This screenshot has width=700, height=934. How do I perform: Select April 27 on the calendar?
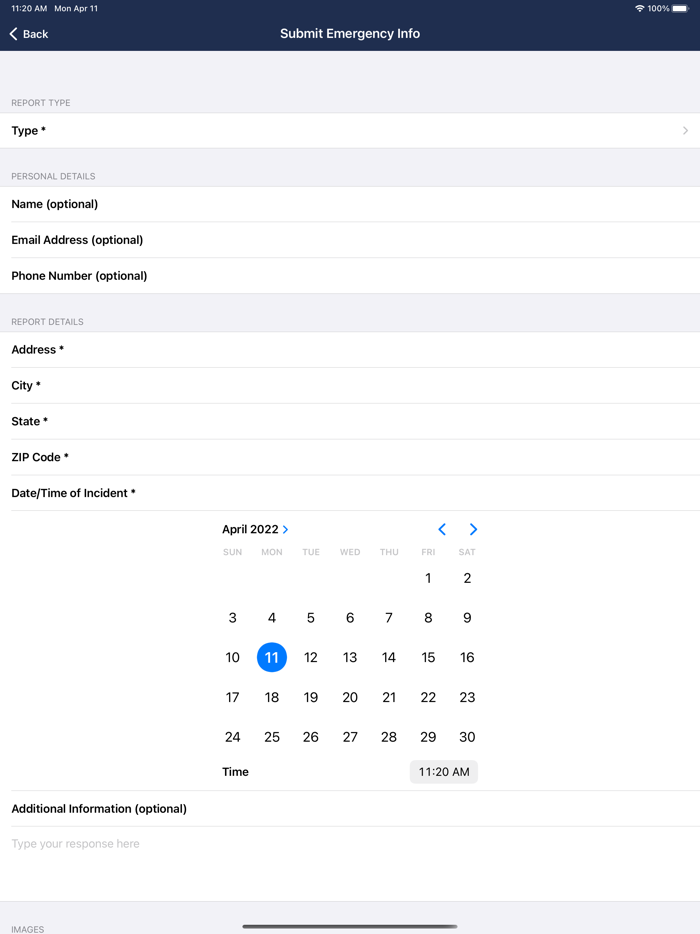click(350, 737)
